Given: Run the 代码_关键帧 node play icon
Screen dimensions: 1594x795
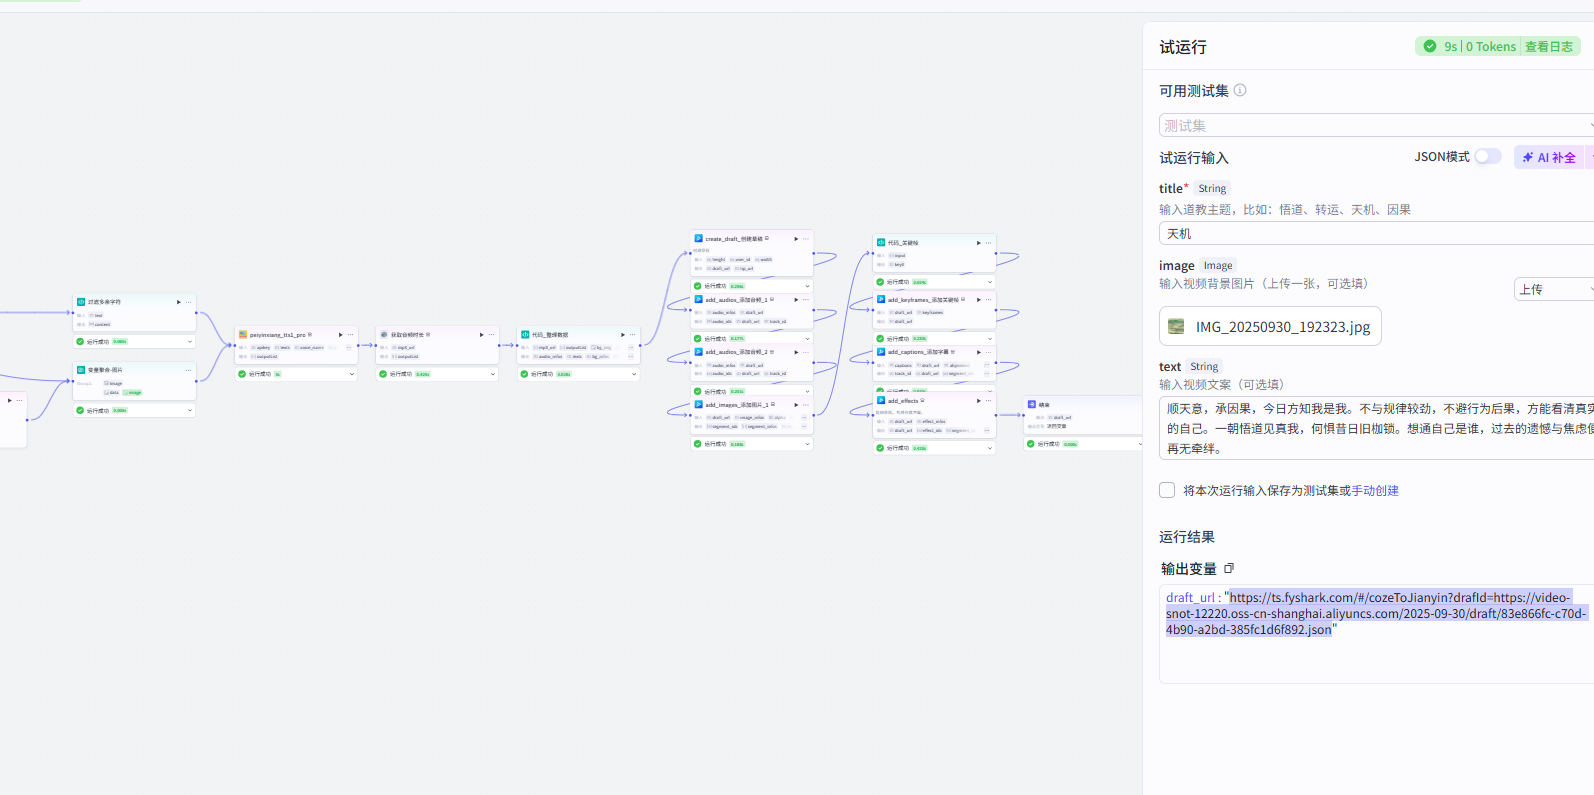Looking at the screenshot, I should pyautogui.click(x=979, y=243).
